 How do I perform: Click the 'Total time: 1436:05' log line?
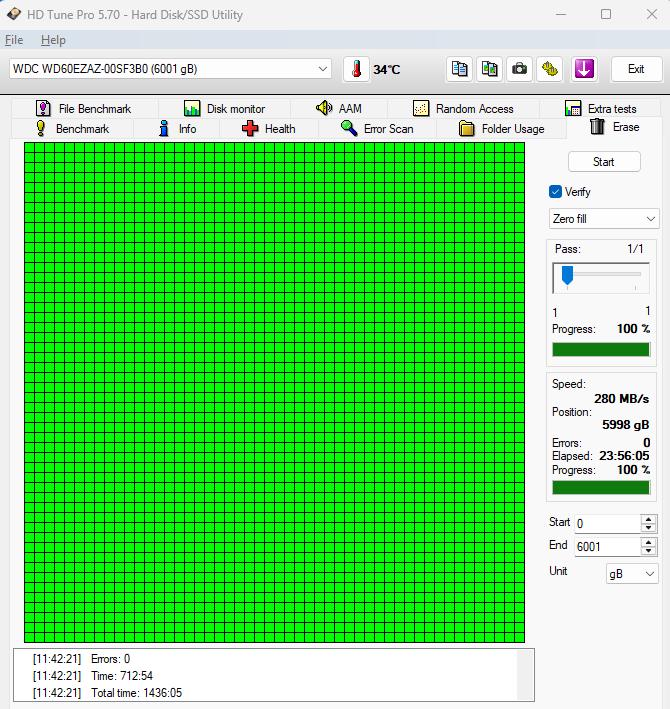coord(137,693)
